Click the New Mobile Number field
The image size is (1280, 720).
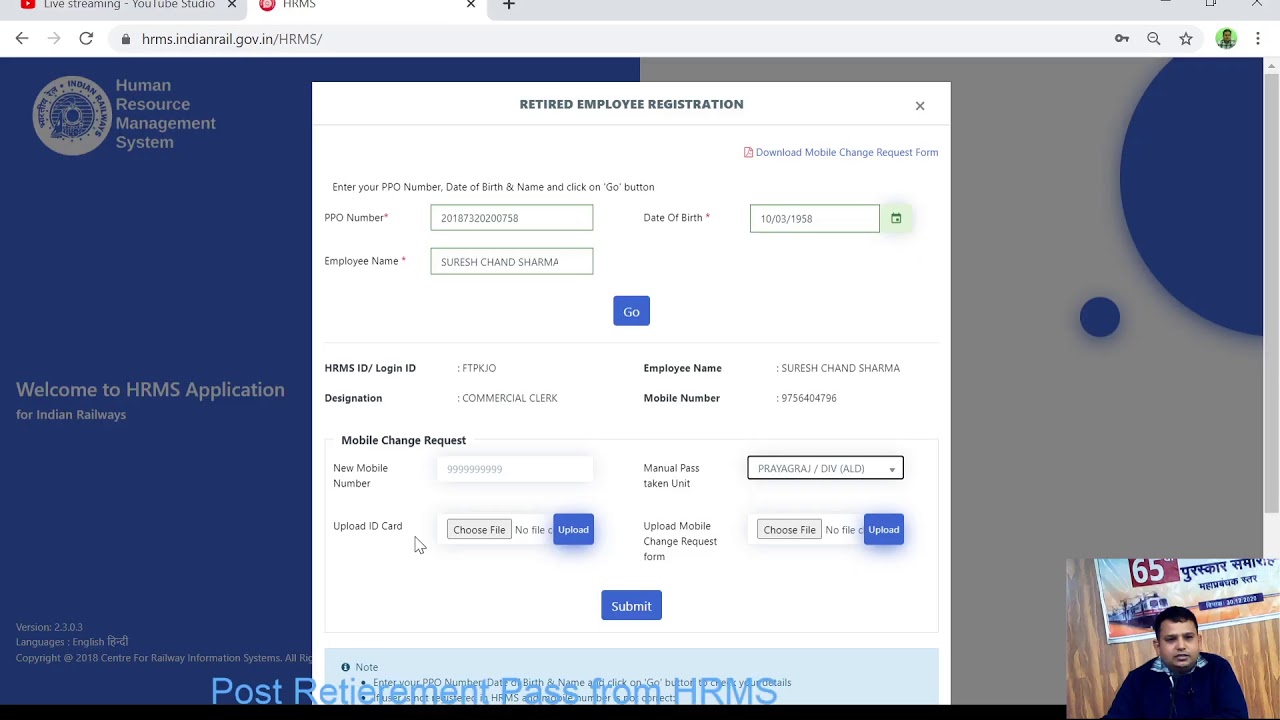pyautogui.click(x=515, y=469)
